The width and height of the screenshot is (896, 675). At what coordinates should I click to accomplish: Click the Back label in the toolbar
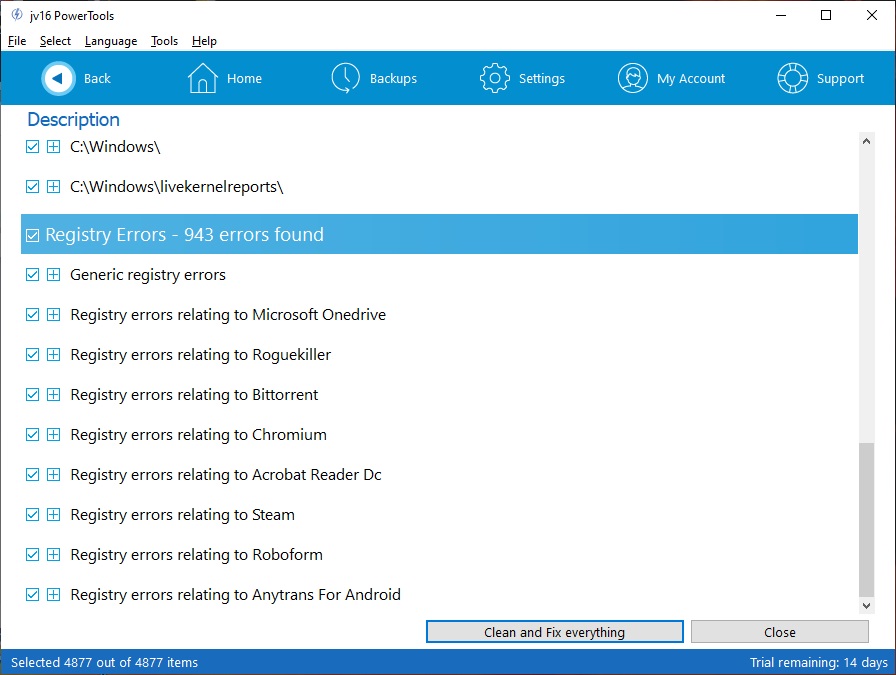coord(97,78)
